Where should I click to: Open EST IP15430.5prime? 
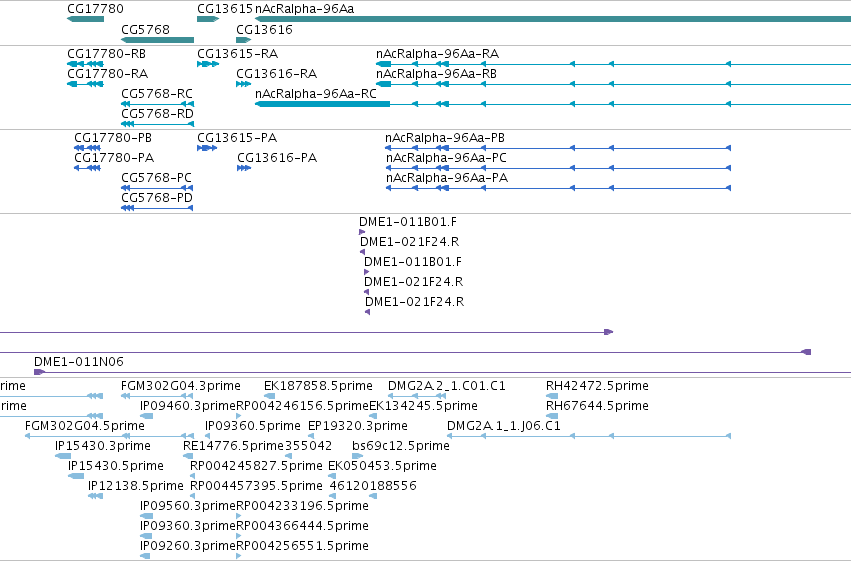point(116,466)
